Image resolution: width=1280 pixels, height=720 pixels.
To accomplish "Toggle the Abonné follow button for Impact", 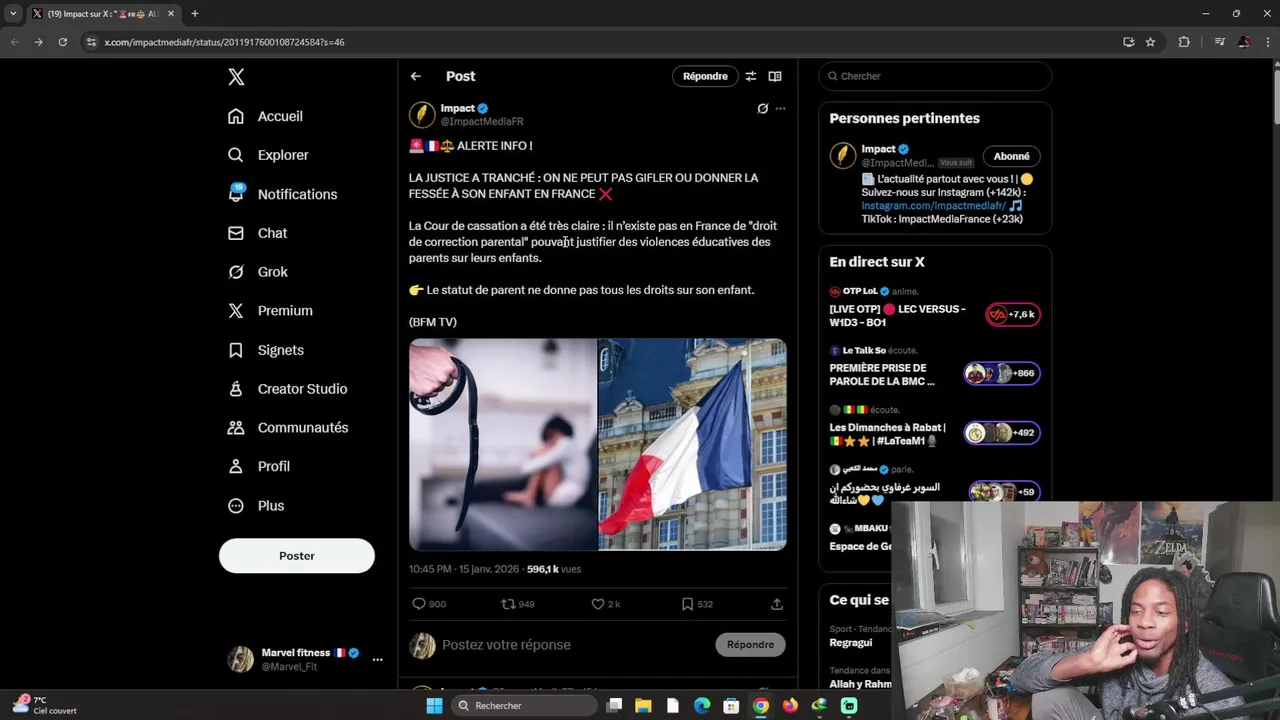I will (x=1012, y=156).
